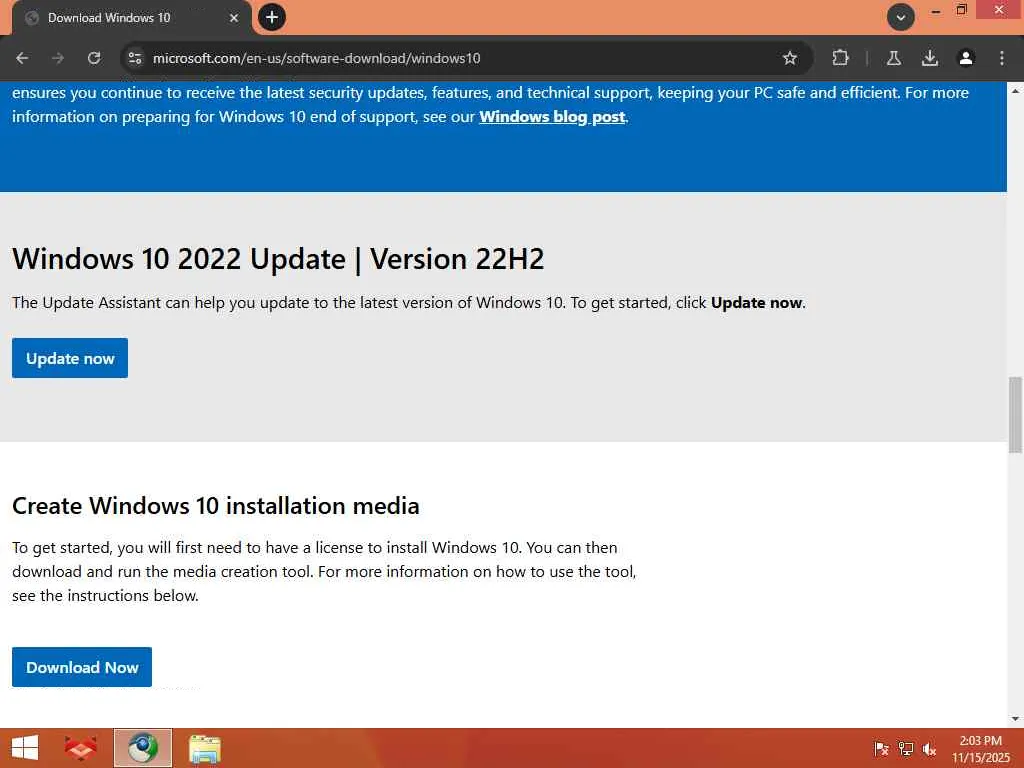Screen dimensions: 1024x768
Task: Click the scrollbar up arrow
Action: pyautogui.click(x=1015, y=91)
